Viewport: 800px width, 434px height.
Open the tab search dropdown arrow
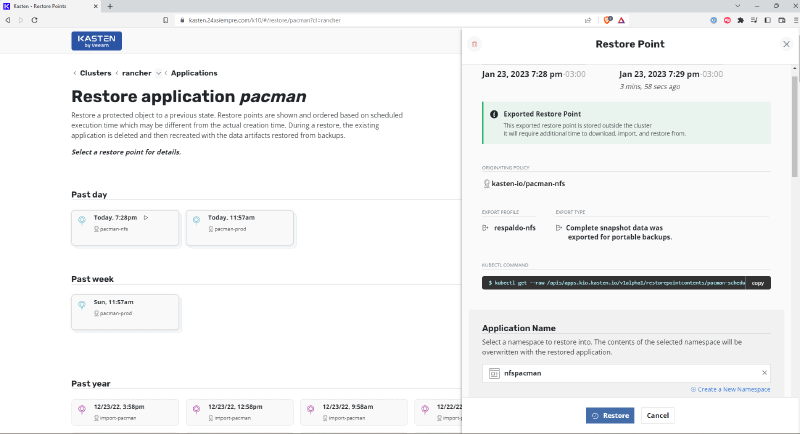738,6
